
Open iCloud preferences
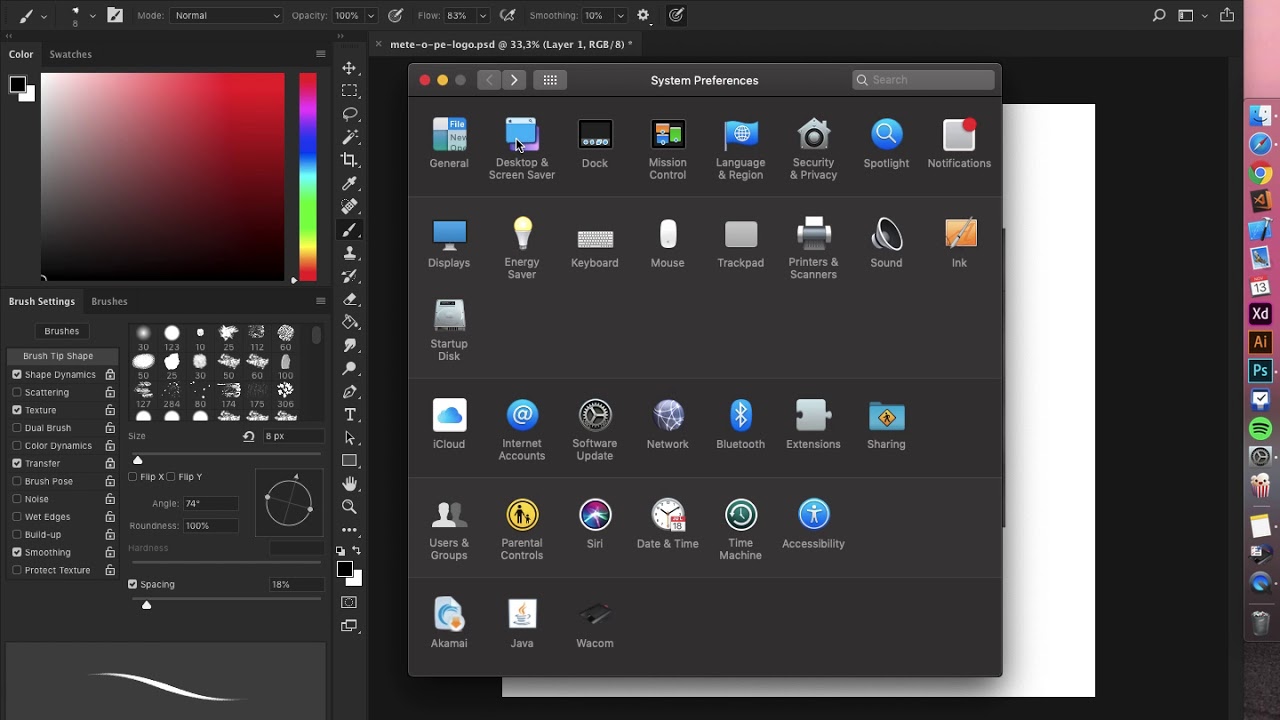tap(449, 424)
